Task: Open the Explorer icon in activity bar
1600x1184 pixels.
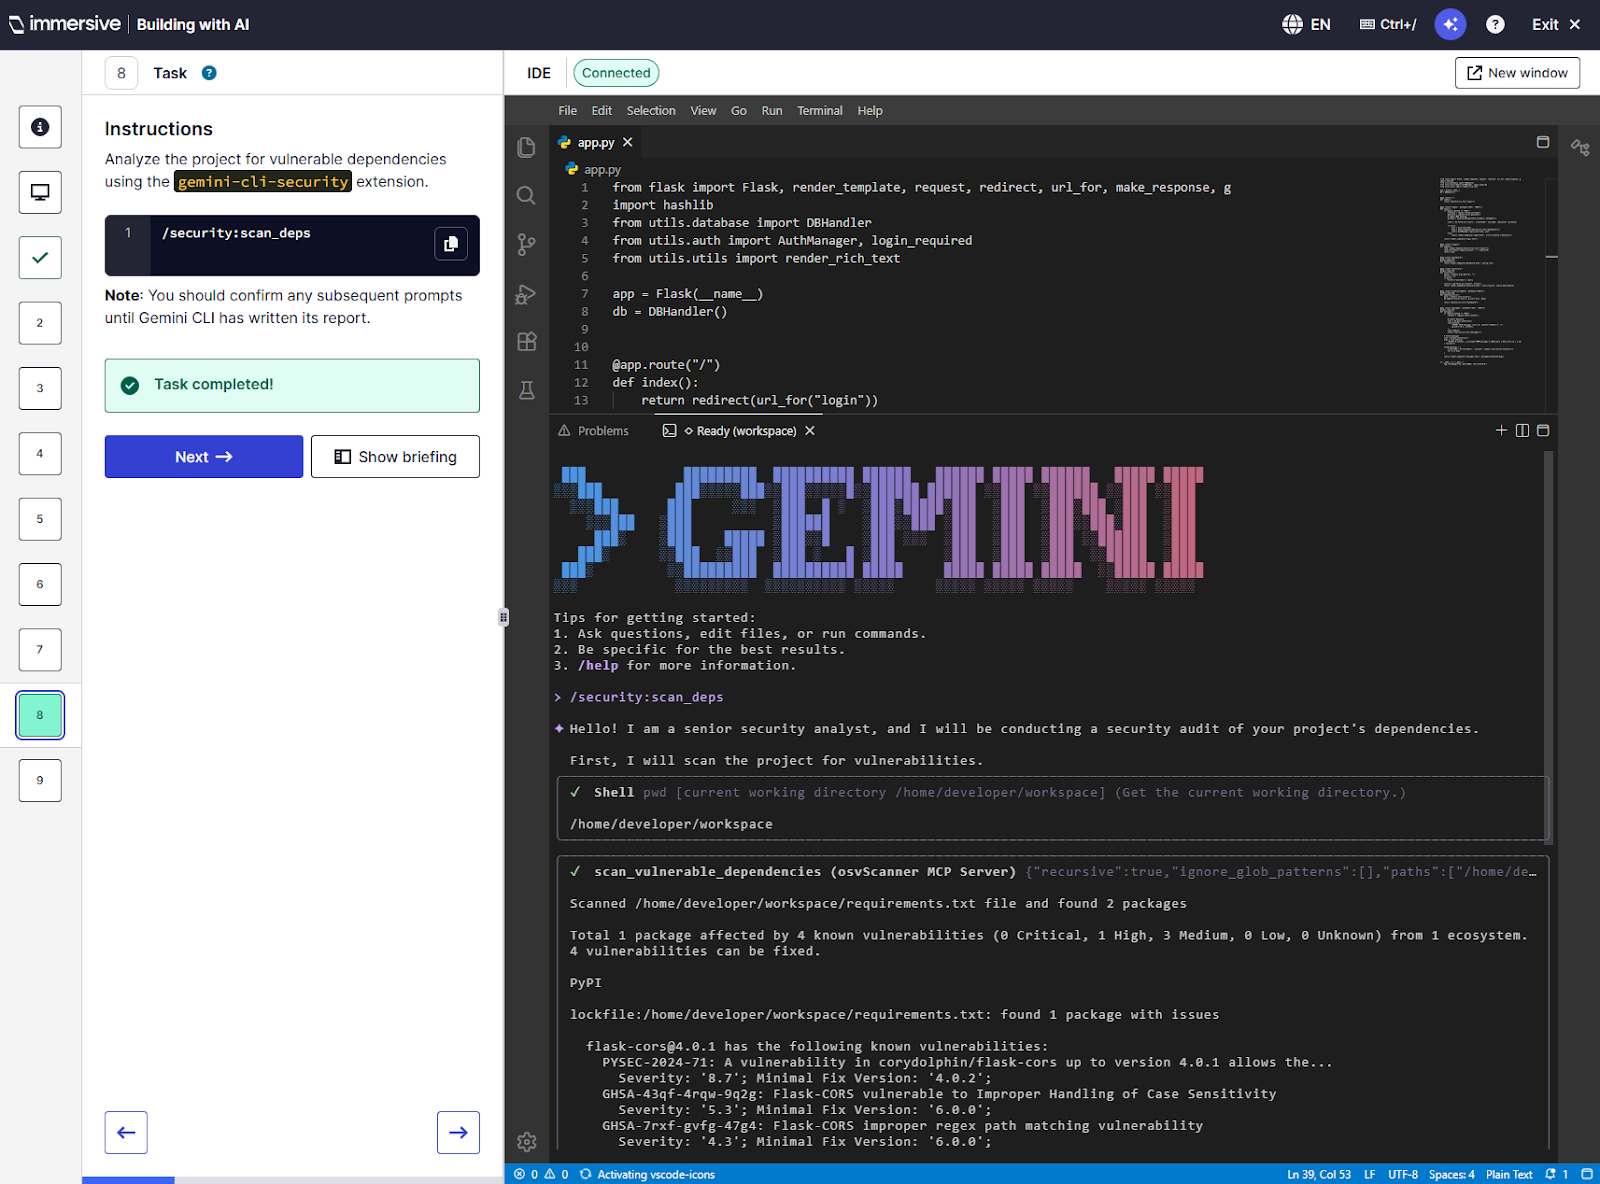Action: [527, 148]
